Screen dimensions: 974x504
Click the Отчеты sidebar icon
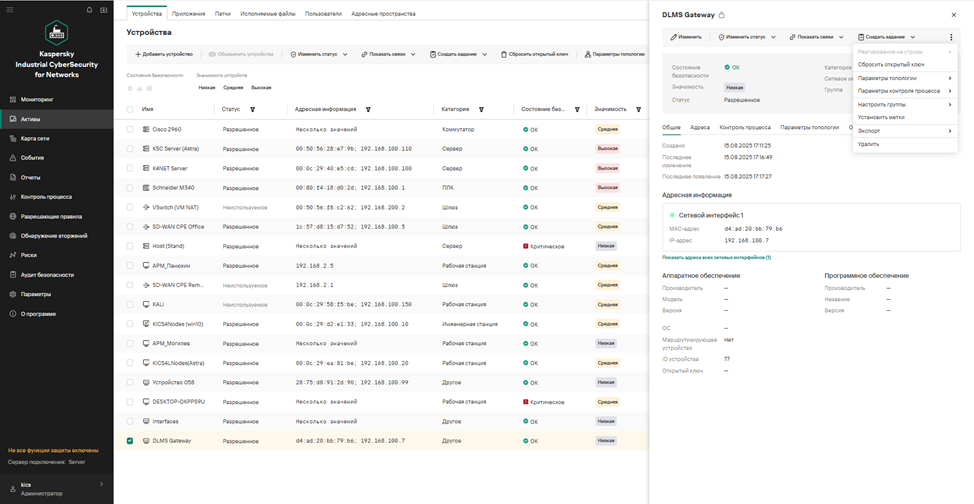click(13, 178)
